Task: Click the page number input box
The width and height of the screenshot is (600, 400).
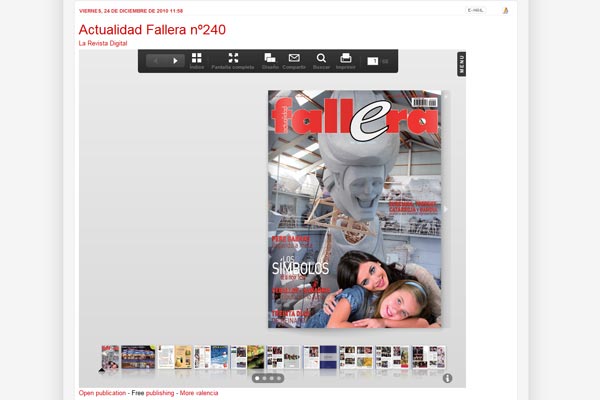Action: [x=373, y=61]
